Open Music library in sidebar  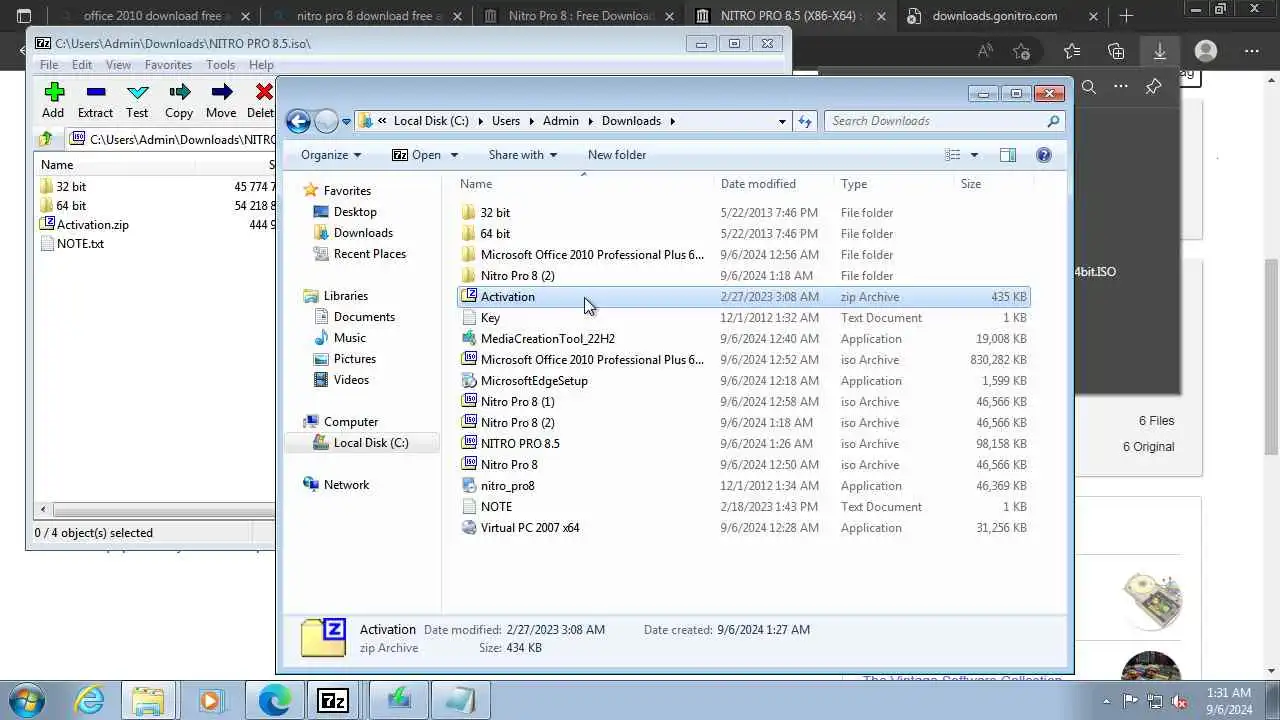(x=349, y=338)
